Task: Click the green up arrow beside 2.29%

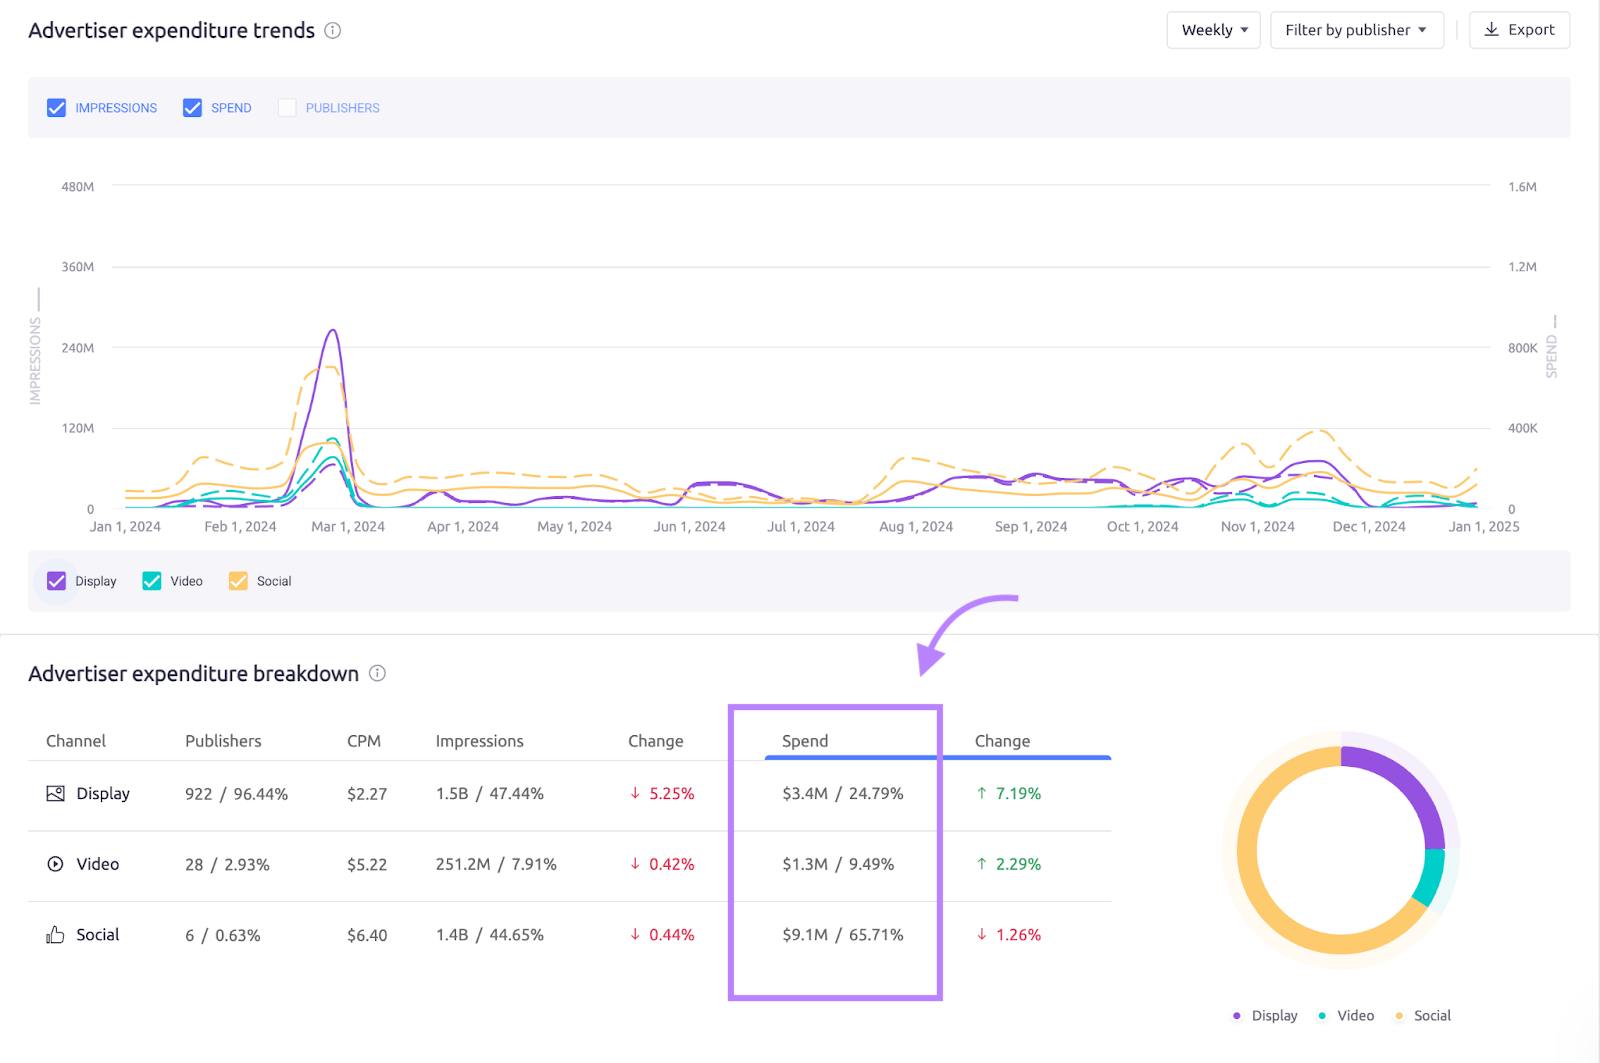Action: click(982, 864)
